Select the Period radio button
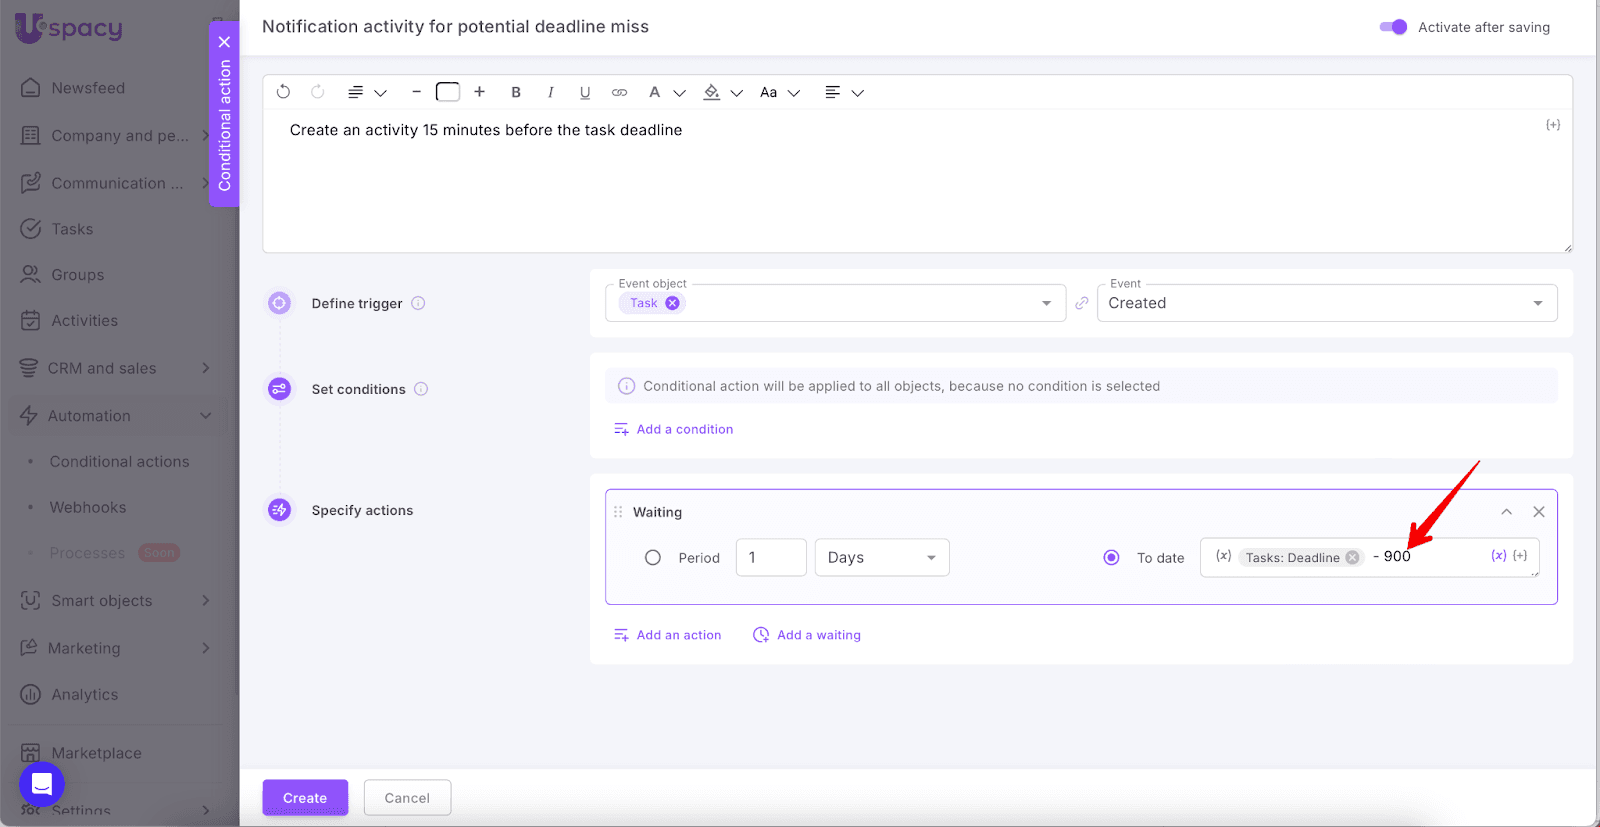 (x=653, y=558)
